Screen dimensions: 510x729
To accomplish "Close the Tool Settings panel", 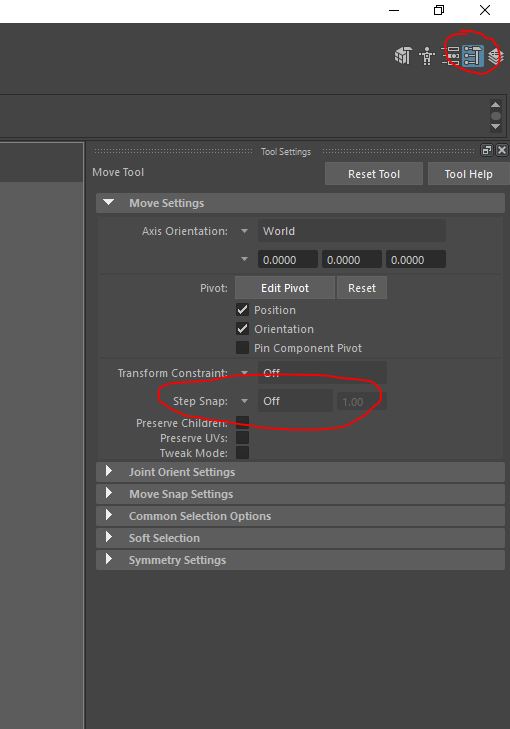I will pos(502,150).
